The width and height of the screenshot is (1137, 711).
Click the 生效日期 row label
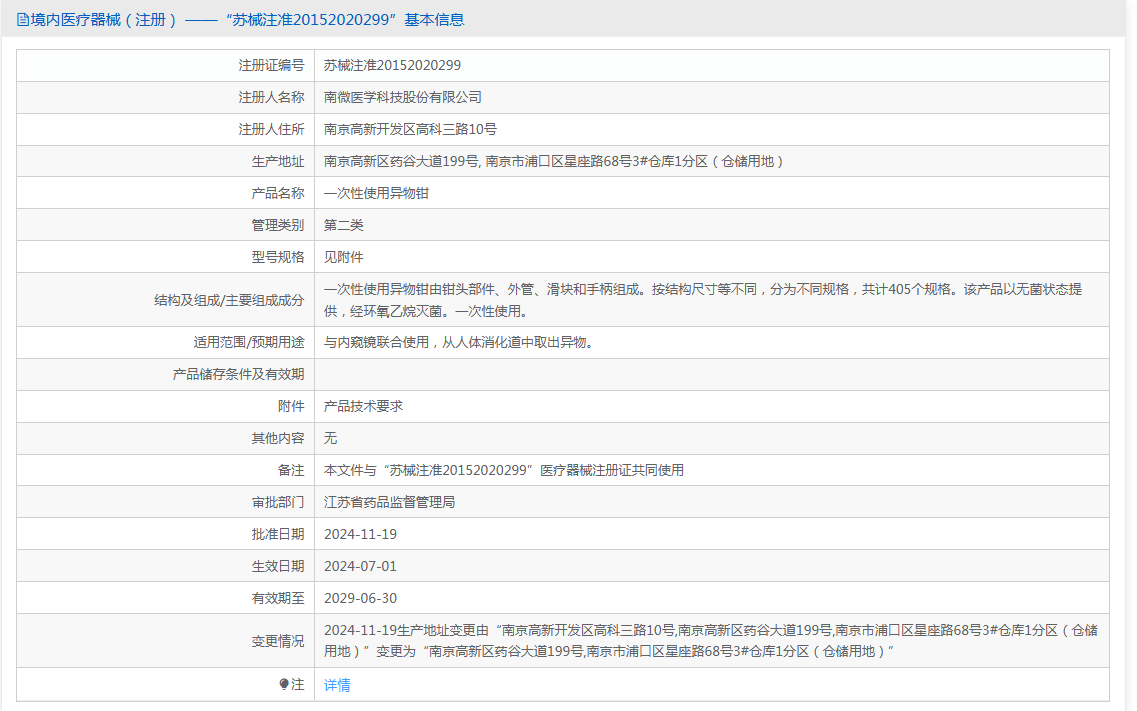278,566
